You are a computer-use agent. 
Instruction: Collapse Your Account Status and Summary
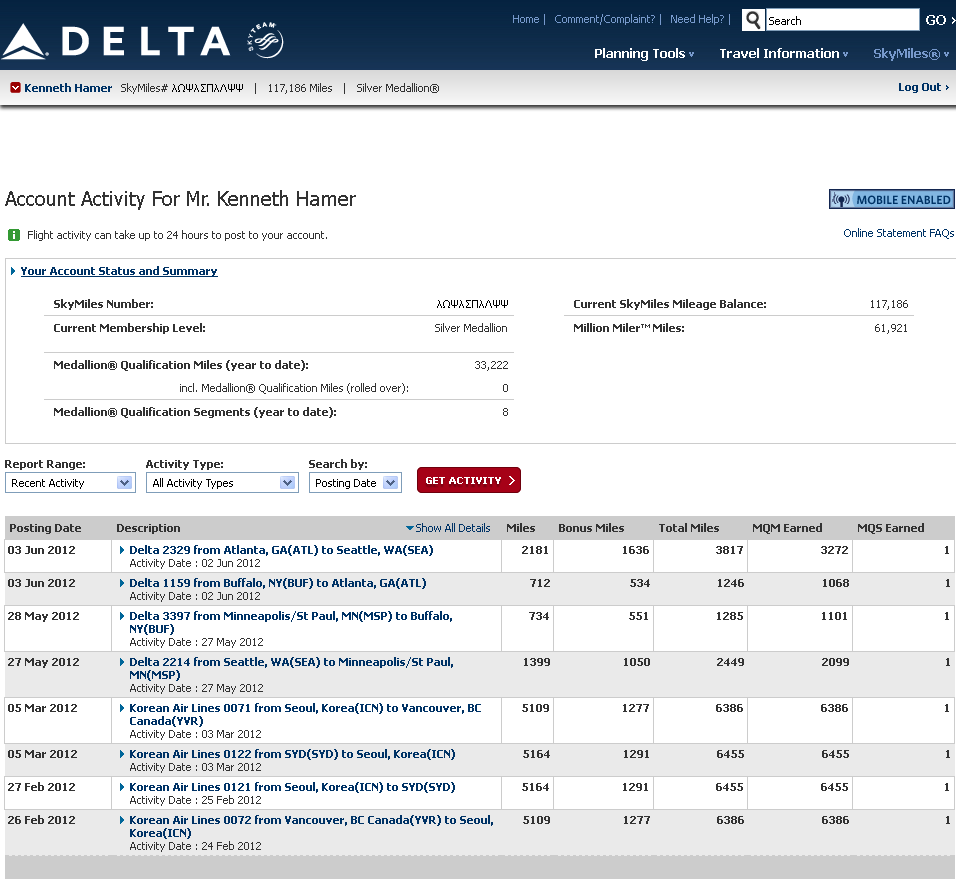click(x=13, y=271)
